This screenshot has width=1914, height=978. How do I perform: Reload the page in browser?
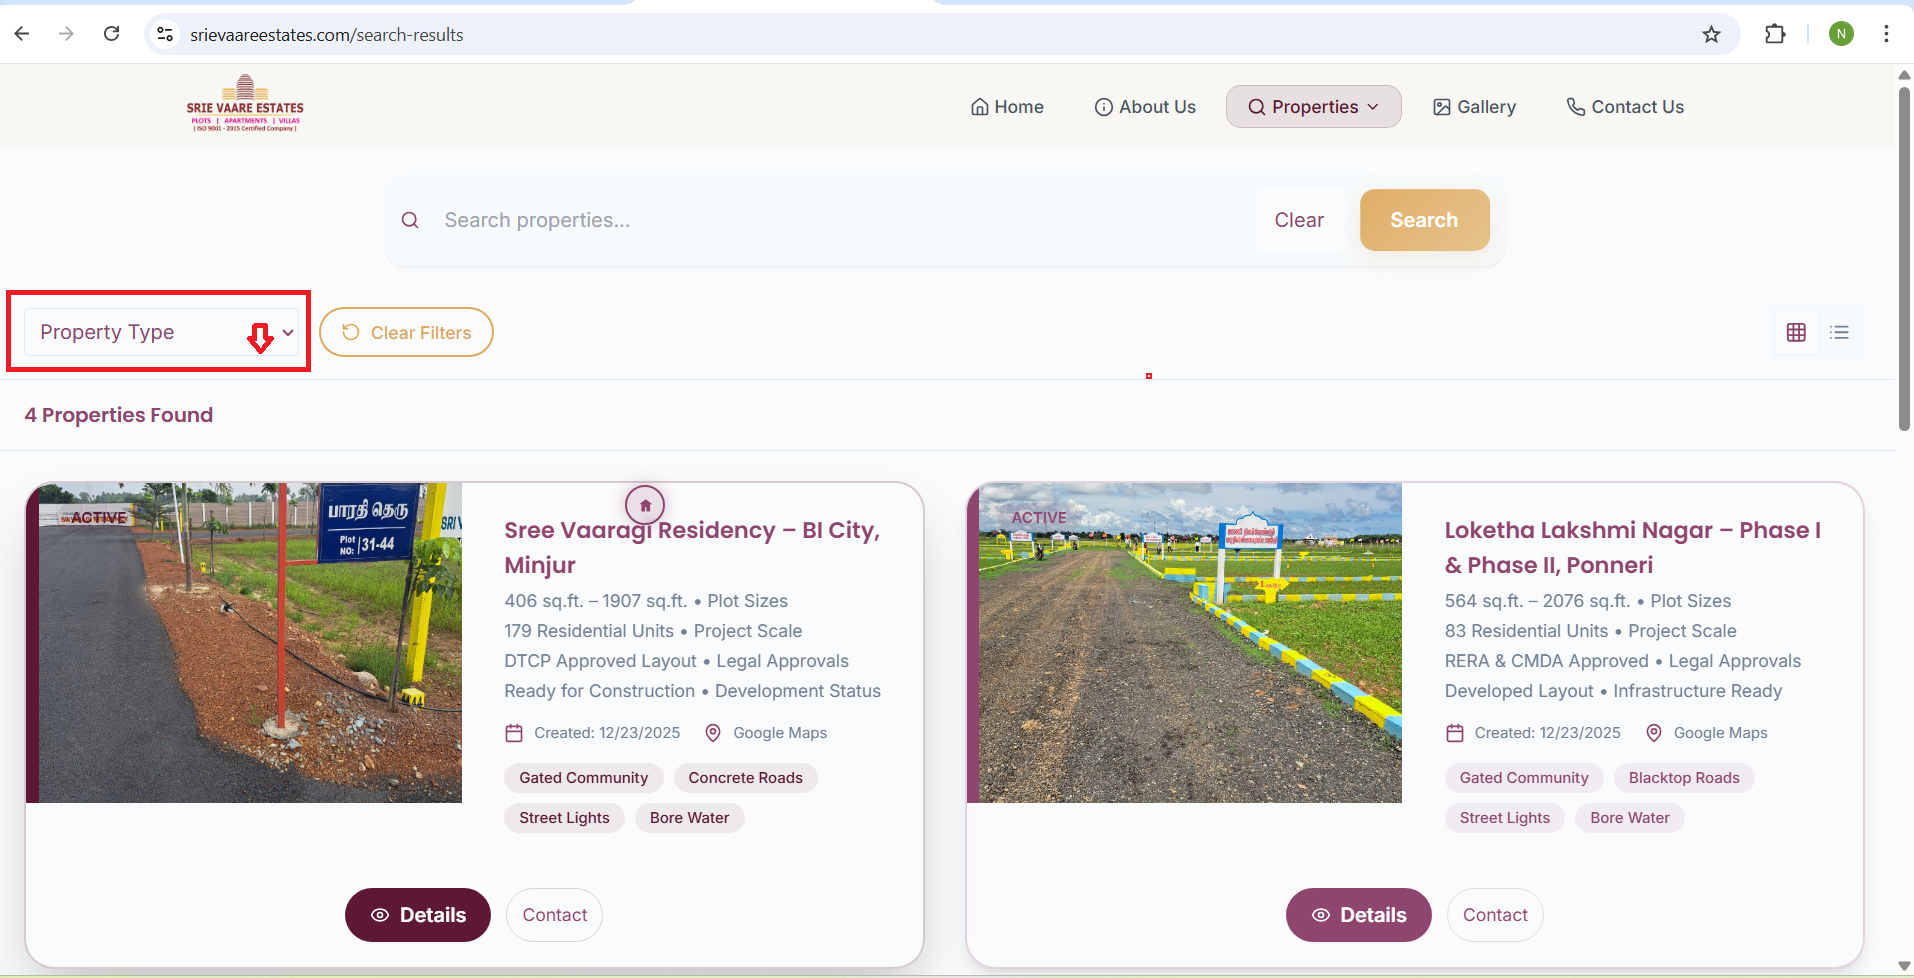click(x=112, y=35)
